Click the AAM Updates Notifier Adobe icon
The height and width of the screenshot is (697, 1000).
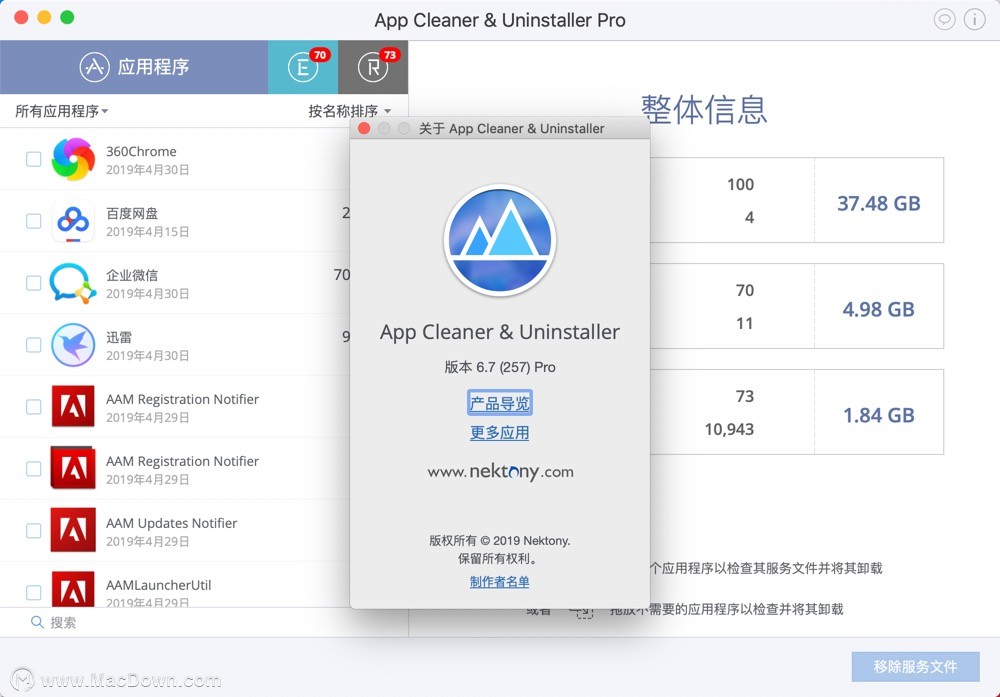point(73,530)
